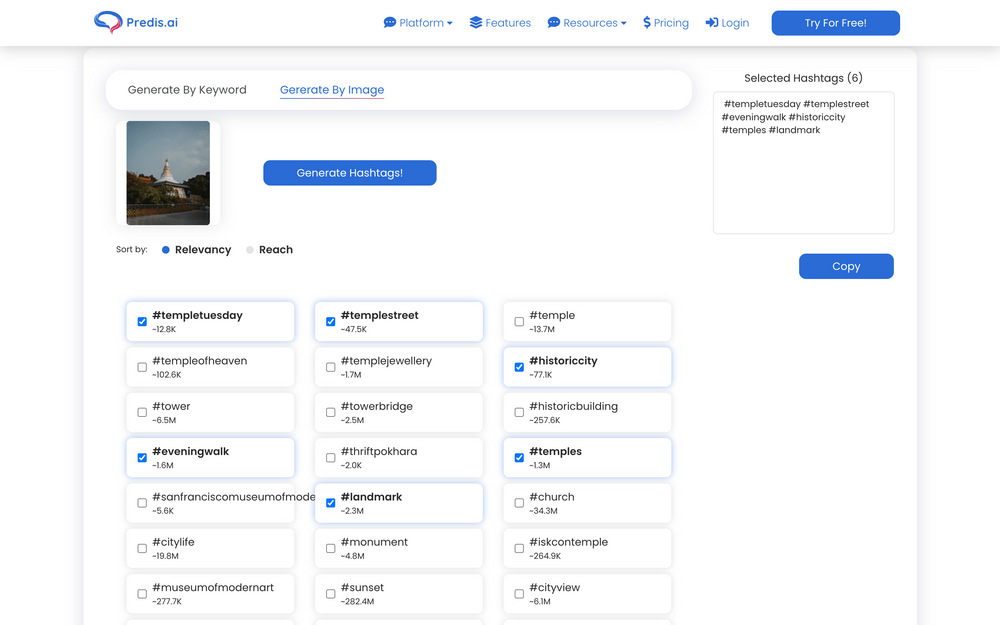Deselect the #landmark hashtag

(x=330, y=502)
